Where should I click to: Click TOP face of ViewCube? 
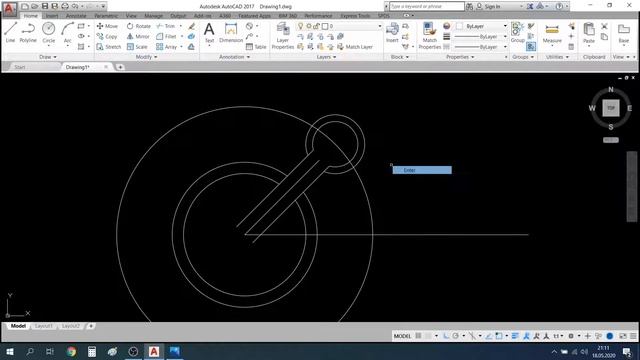pos(611,108)
